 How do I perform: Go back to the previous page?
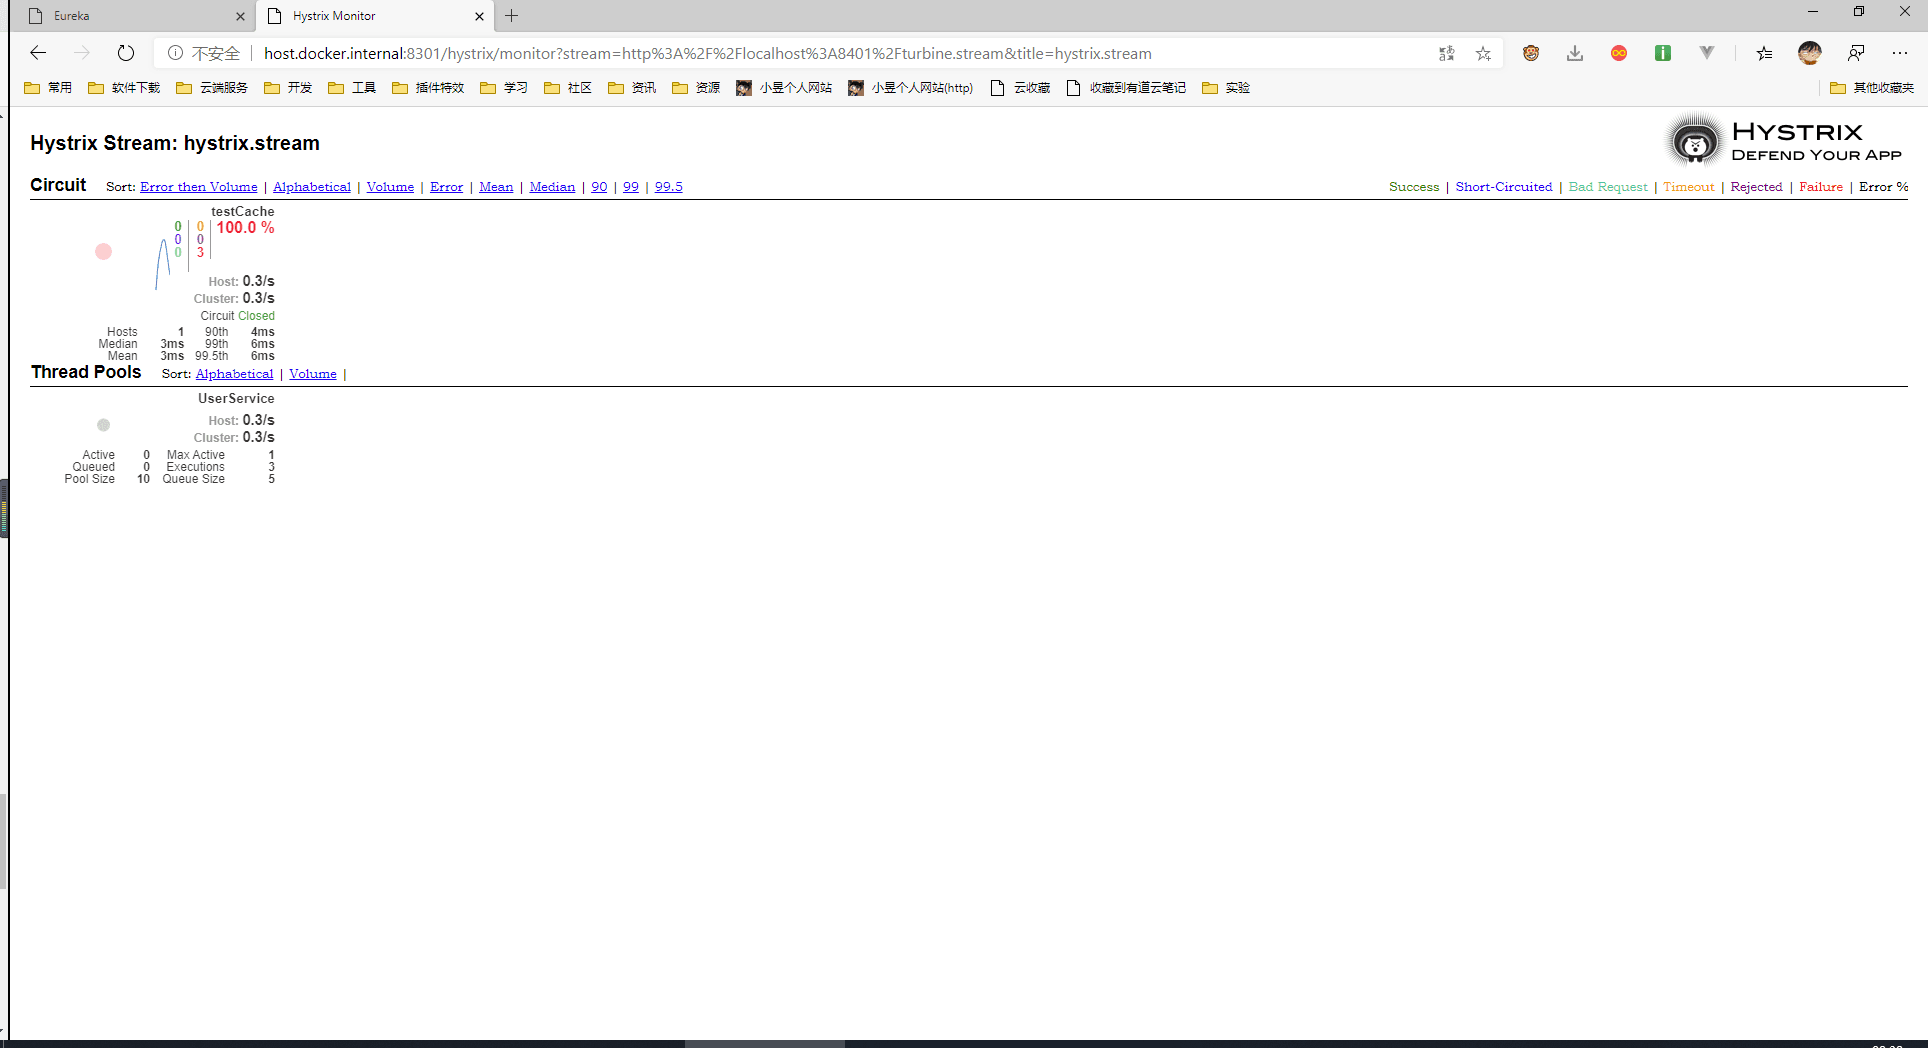(x=38, y=53)
